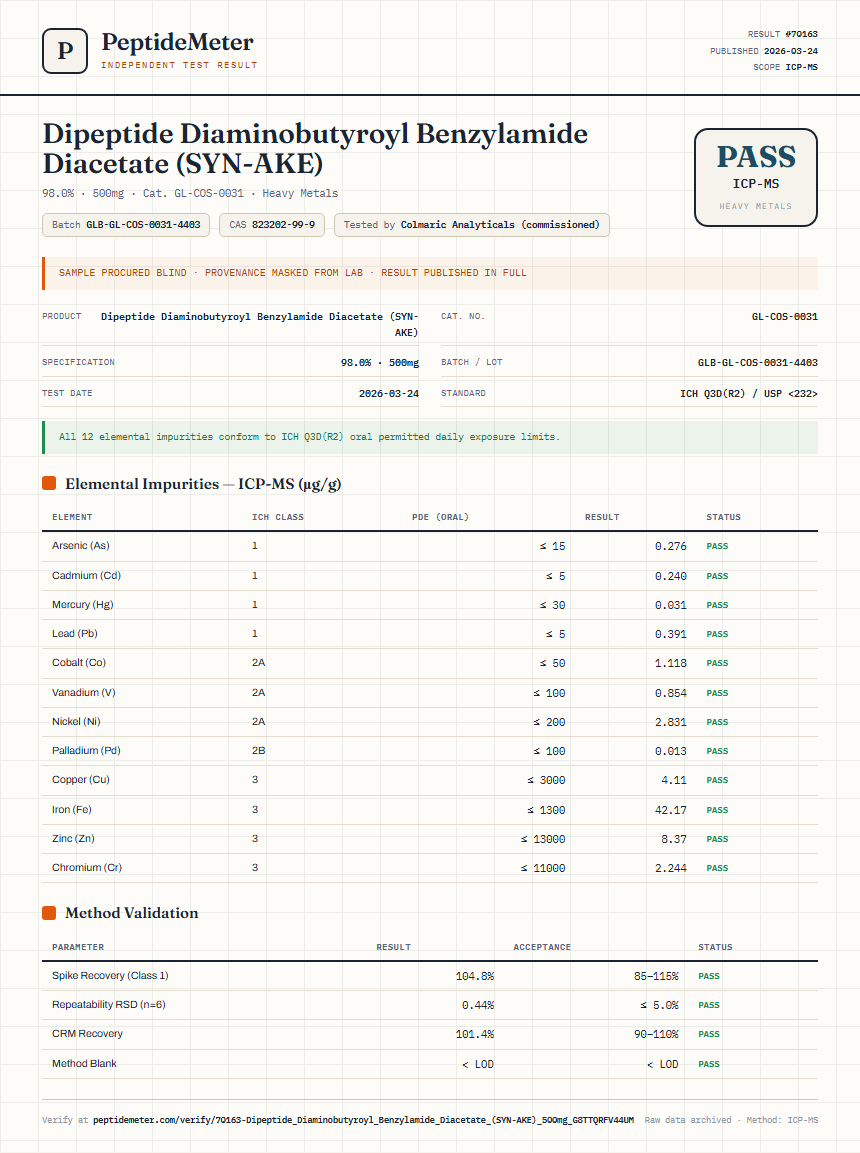Viewport: 860px width, 1153px height.
Task: Select the specification '98.0% · 500mg' value
Action: [379, 363]
